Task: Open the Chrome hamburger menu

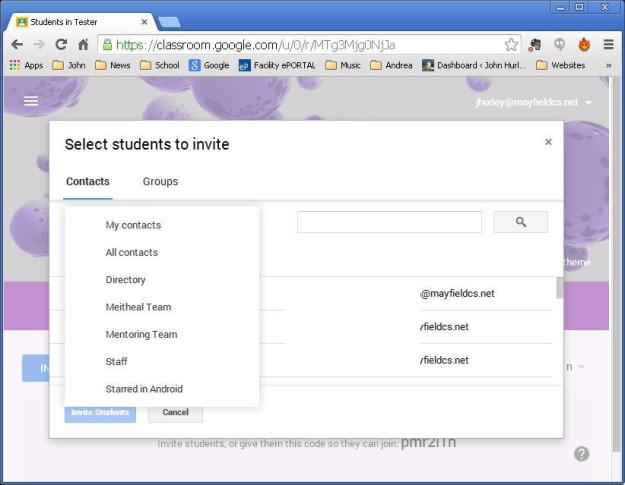Action: point(608,44)
